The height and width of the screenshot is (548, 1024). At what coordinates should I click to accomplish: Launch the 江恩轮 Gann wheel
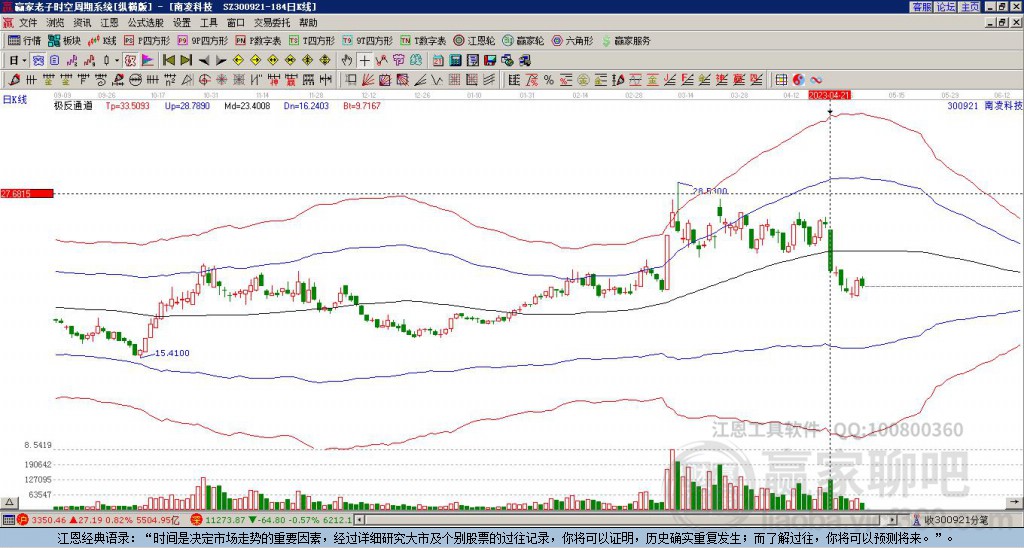click(x=474, y=40)
